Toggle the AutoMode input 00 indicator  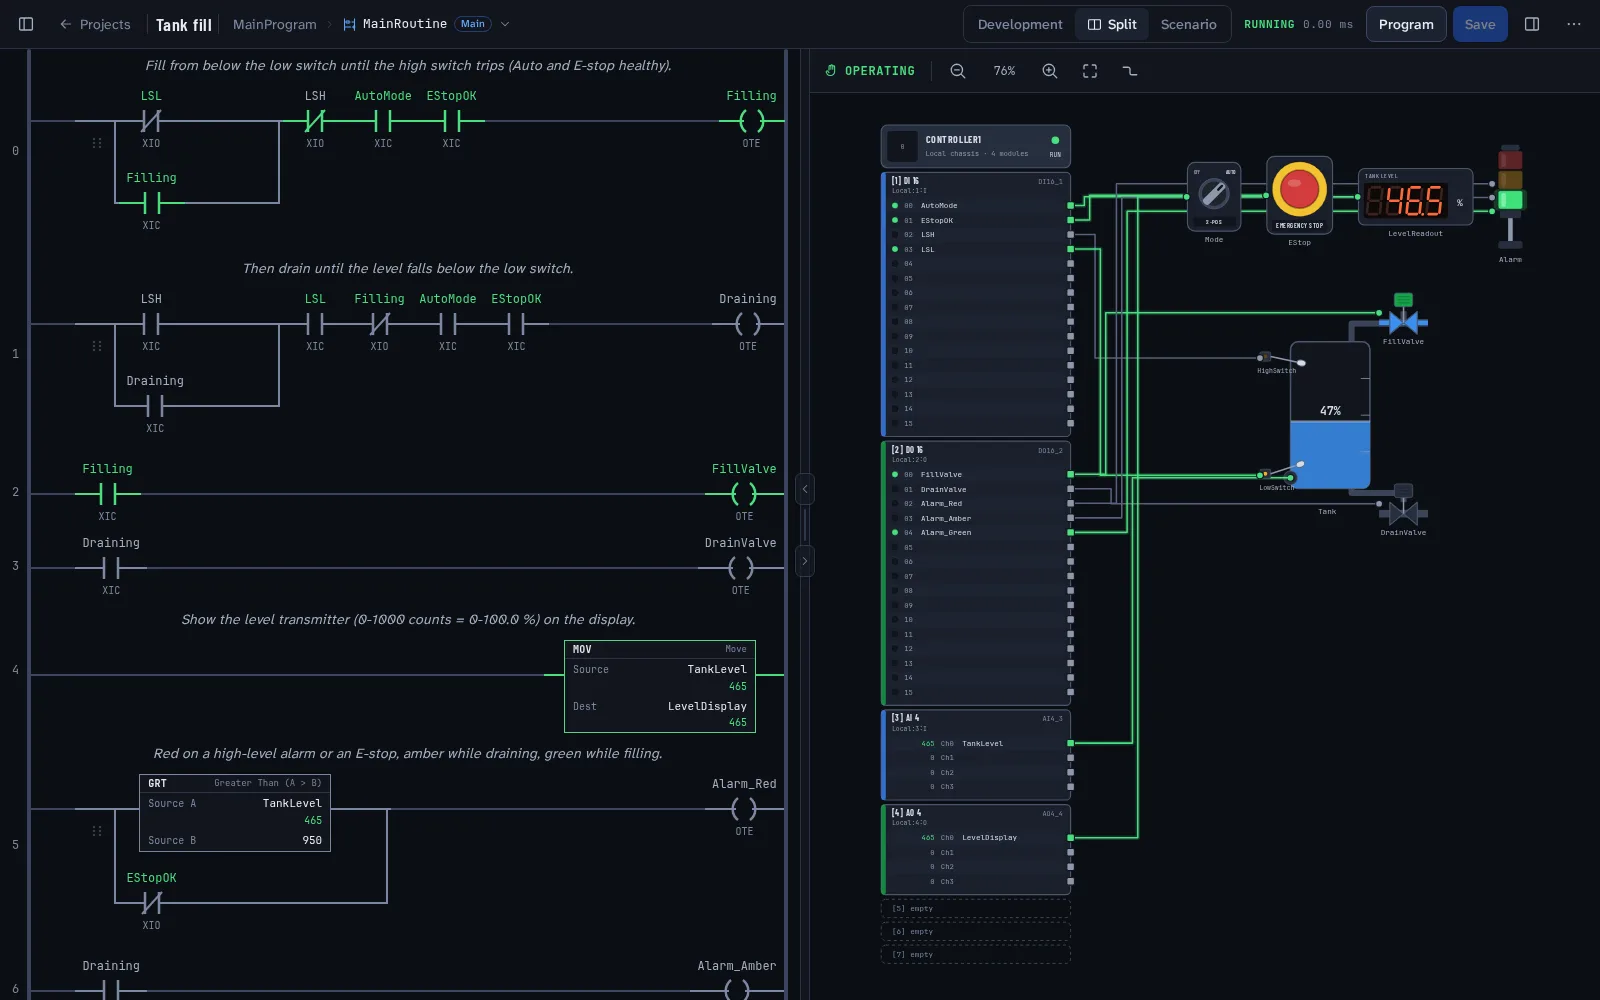[x=895, y=205]
